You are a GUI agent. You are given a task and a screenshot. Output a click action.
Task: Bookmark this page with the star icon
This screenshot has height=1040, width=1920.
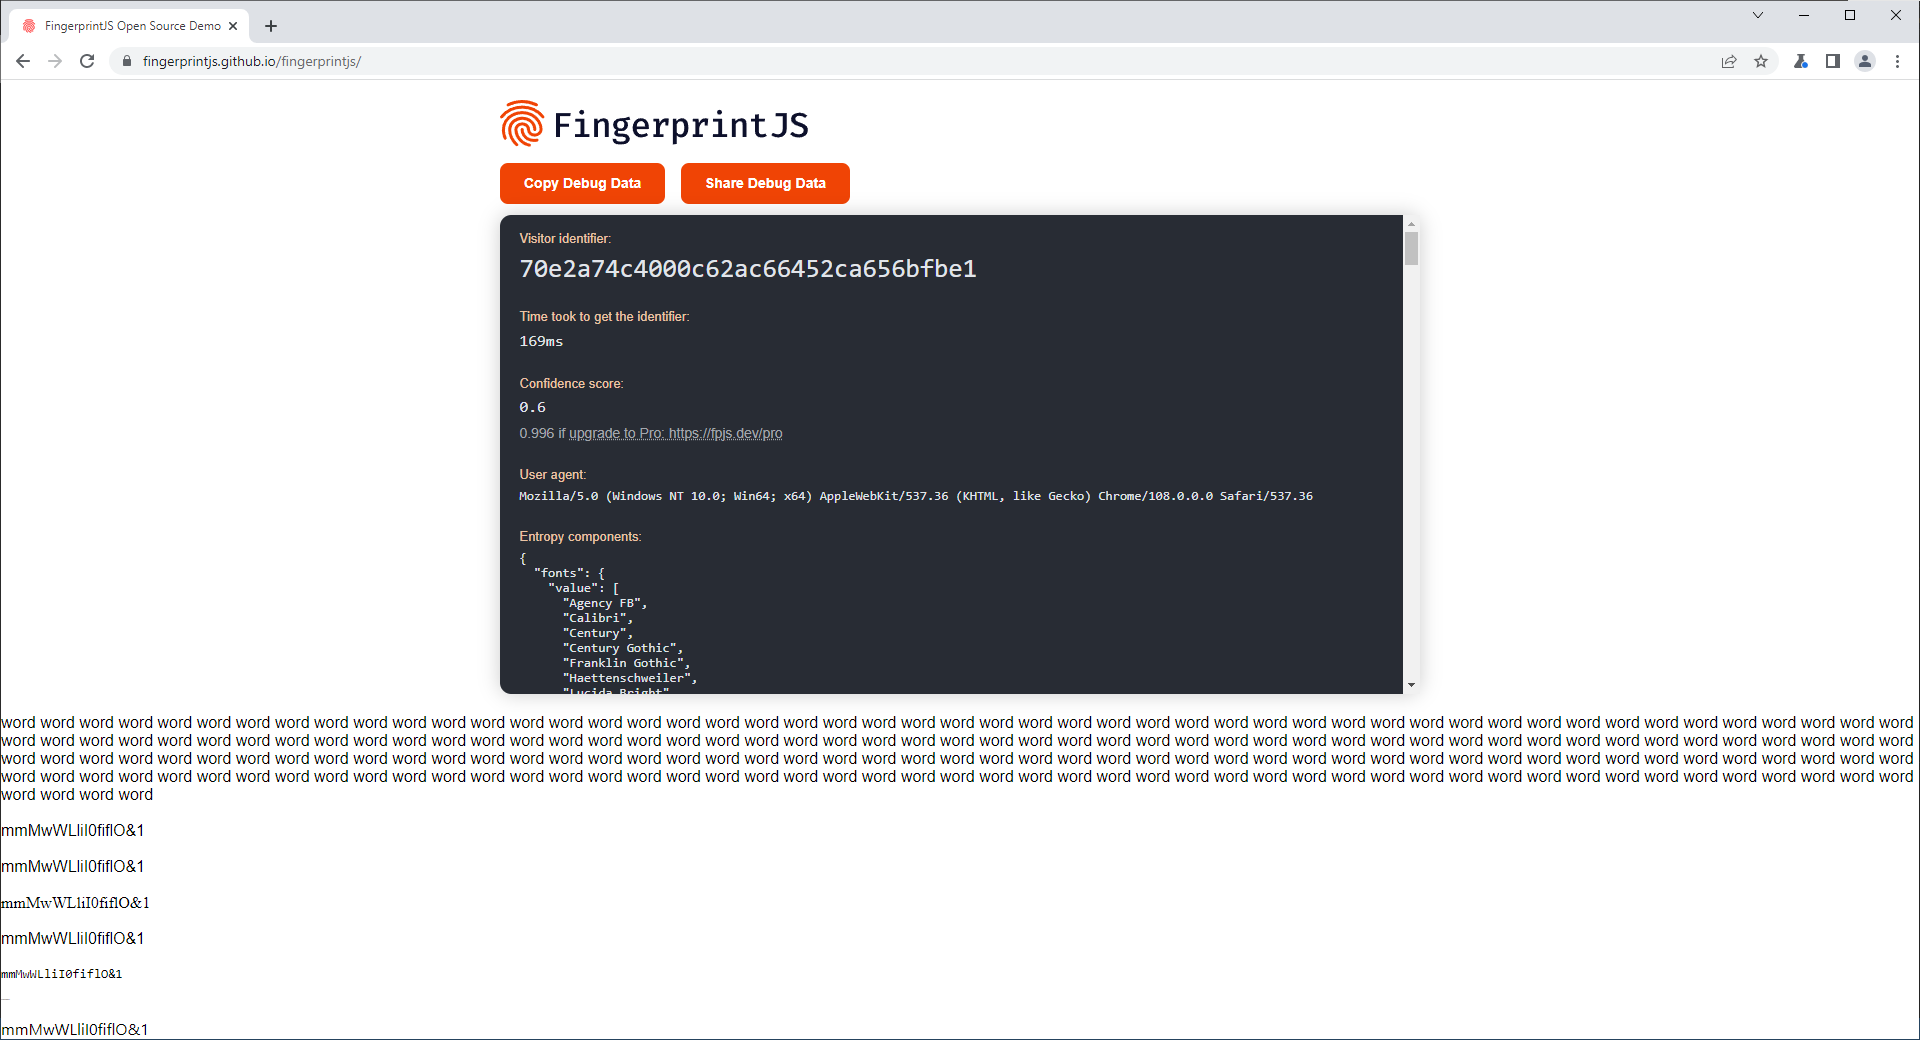pyautogui.click(x=1761, y=61)
